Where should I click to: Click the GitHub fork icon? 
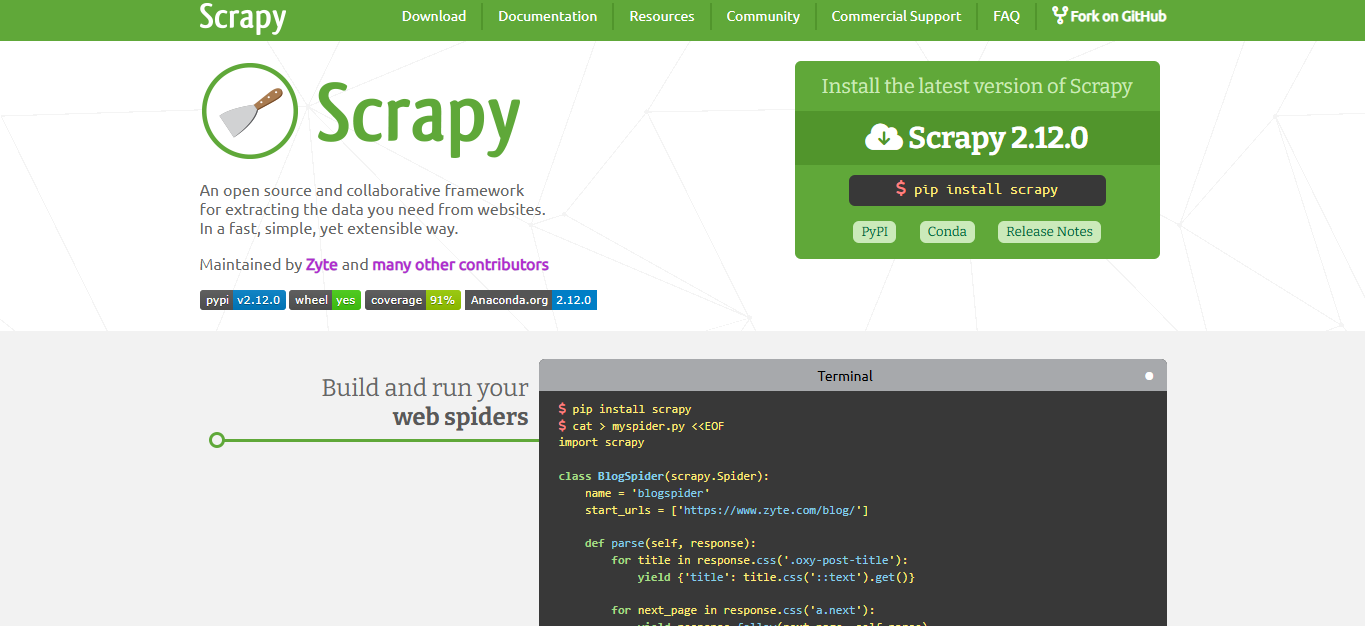[x=1060, y=15]
